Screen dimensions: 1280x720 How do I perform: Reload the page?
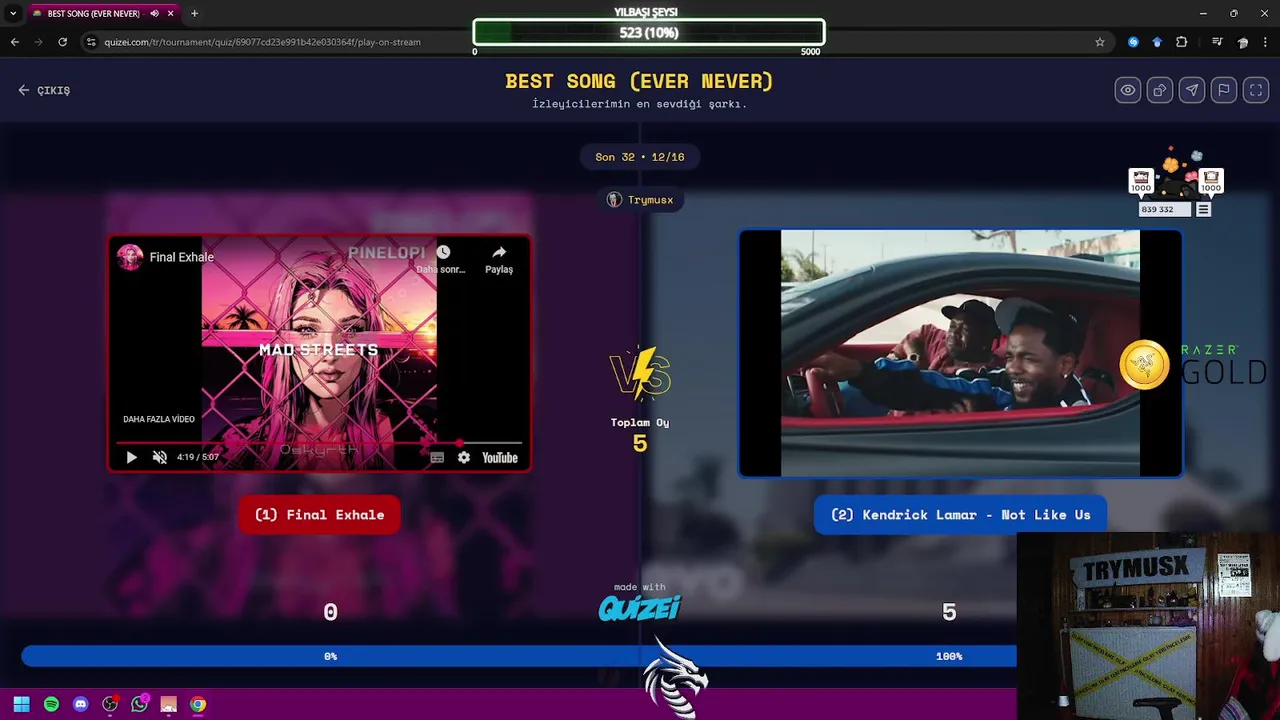(62, 42)
